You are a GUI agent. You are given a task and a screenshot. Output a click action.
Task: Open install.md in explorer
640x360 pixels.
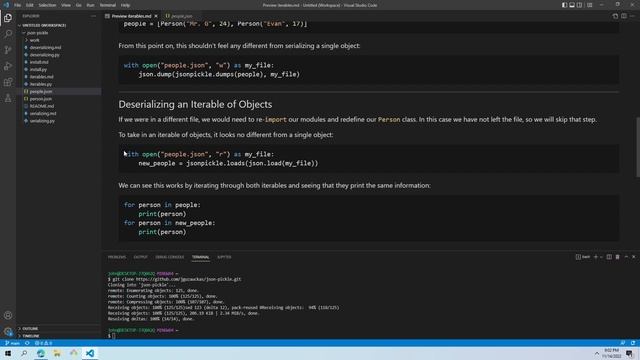[x=39, y=62]
